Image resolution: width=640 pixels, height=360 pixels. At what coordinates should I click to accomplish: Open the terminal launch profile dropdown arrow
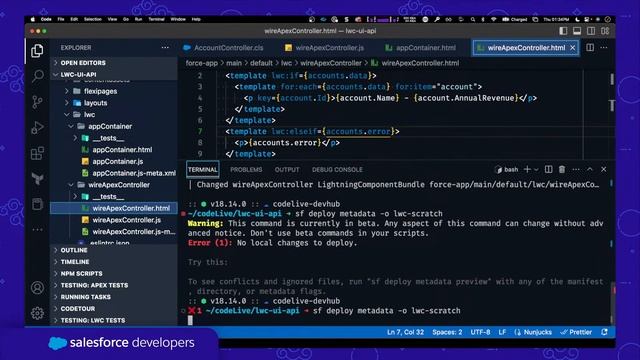536,170
